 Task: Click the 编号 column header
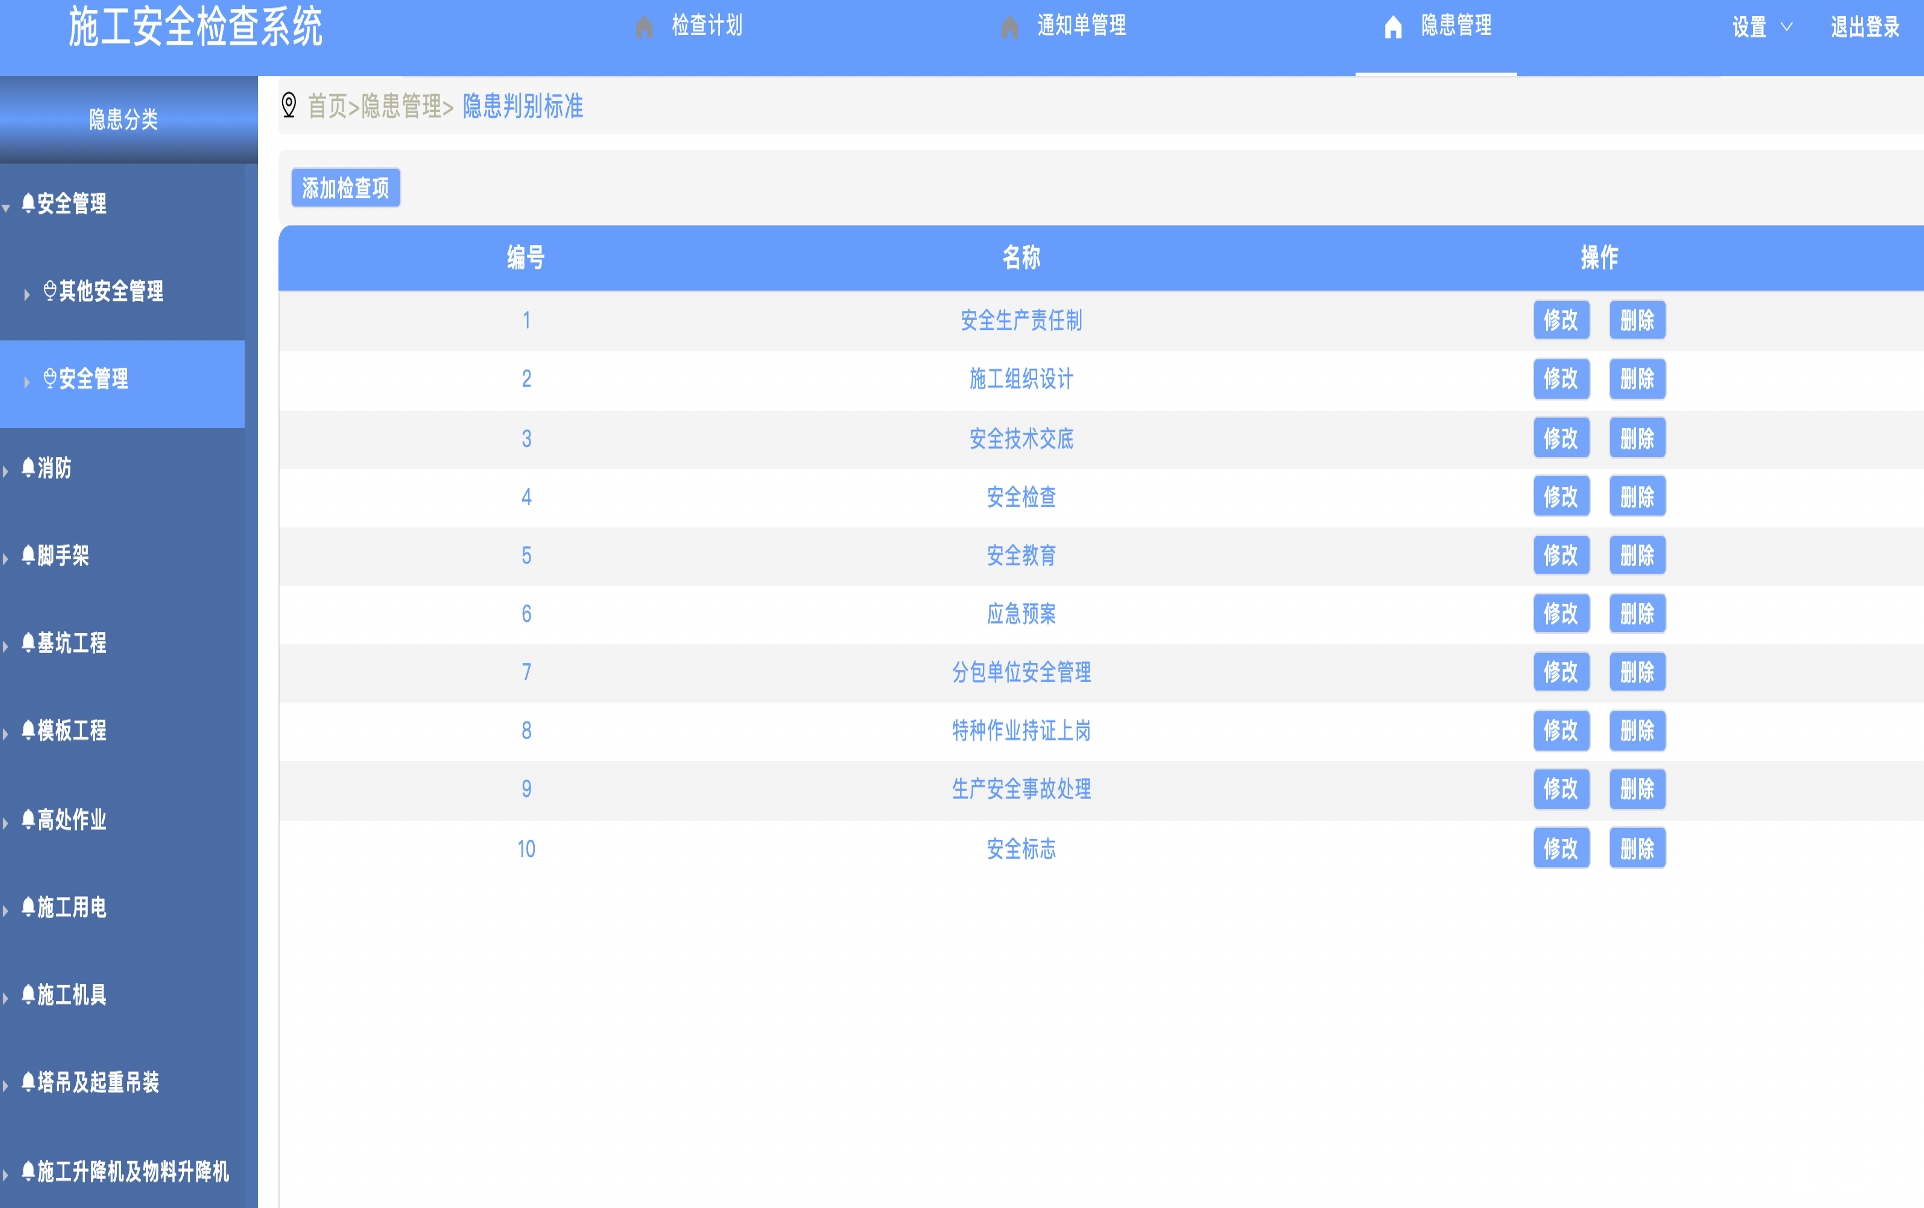tap(526, 257)
